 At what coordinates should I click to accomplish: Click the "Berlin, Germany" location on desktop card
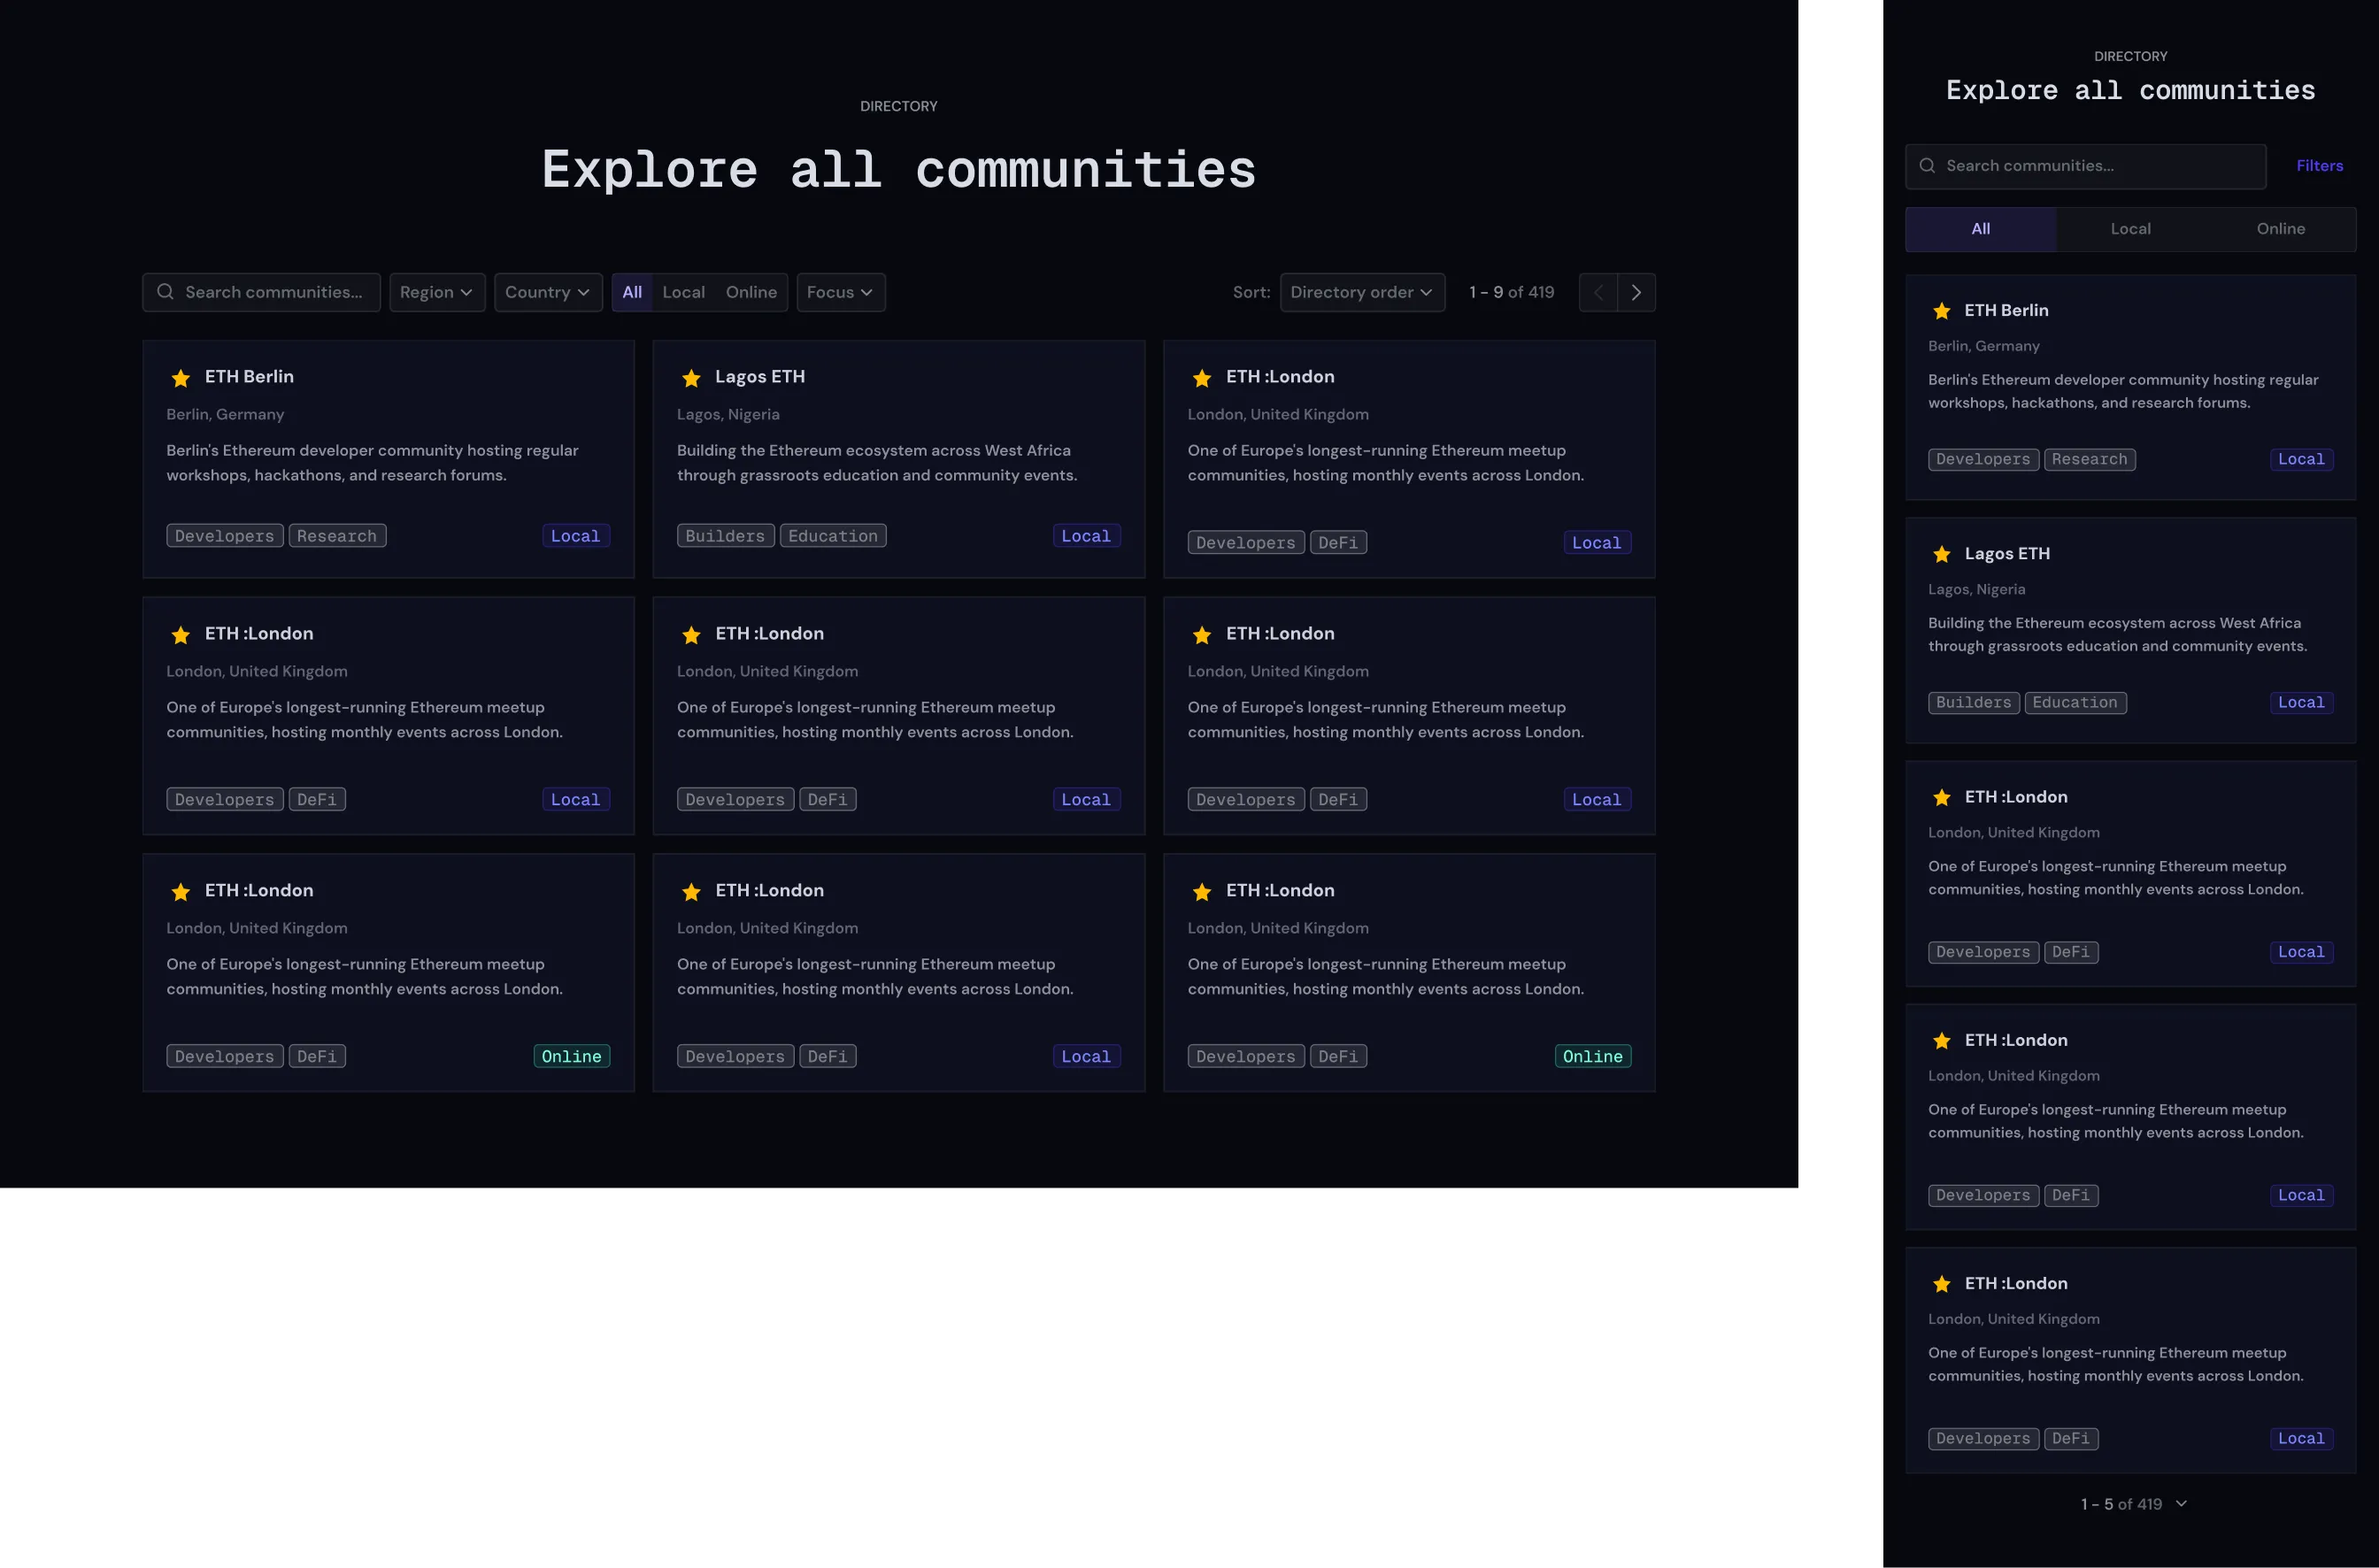(x=225, y=414)
